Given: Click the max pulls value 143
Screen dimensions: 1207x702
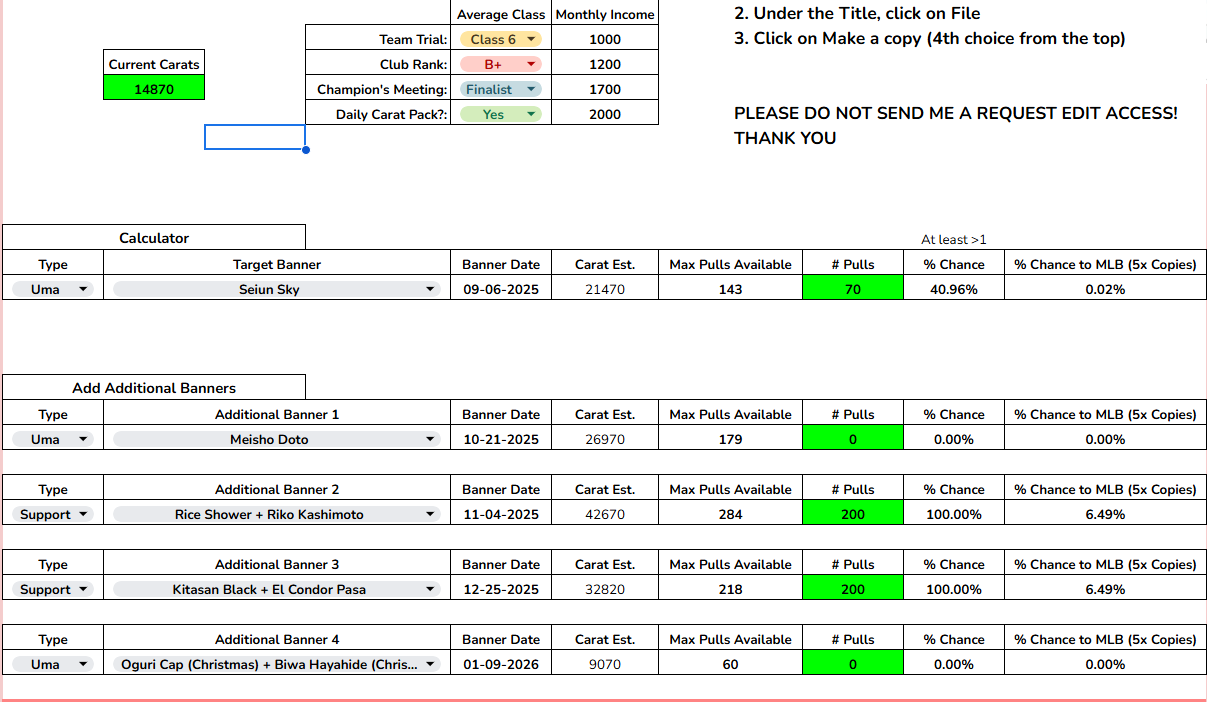Looking at the screenshot, I should (x=731, y=289).
